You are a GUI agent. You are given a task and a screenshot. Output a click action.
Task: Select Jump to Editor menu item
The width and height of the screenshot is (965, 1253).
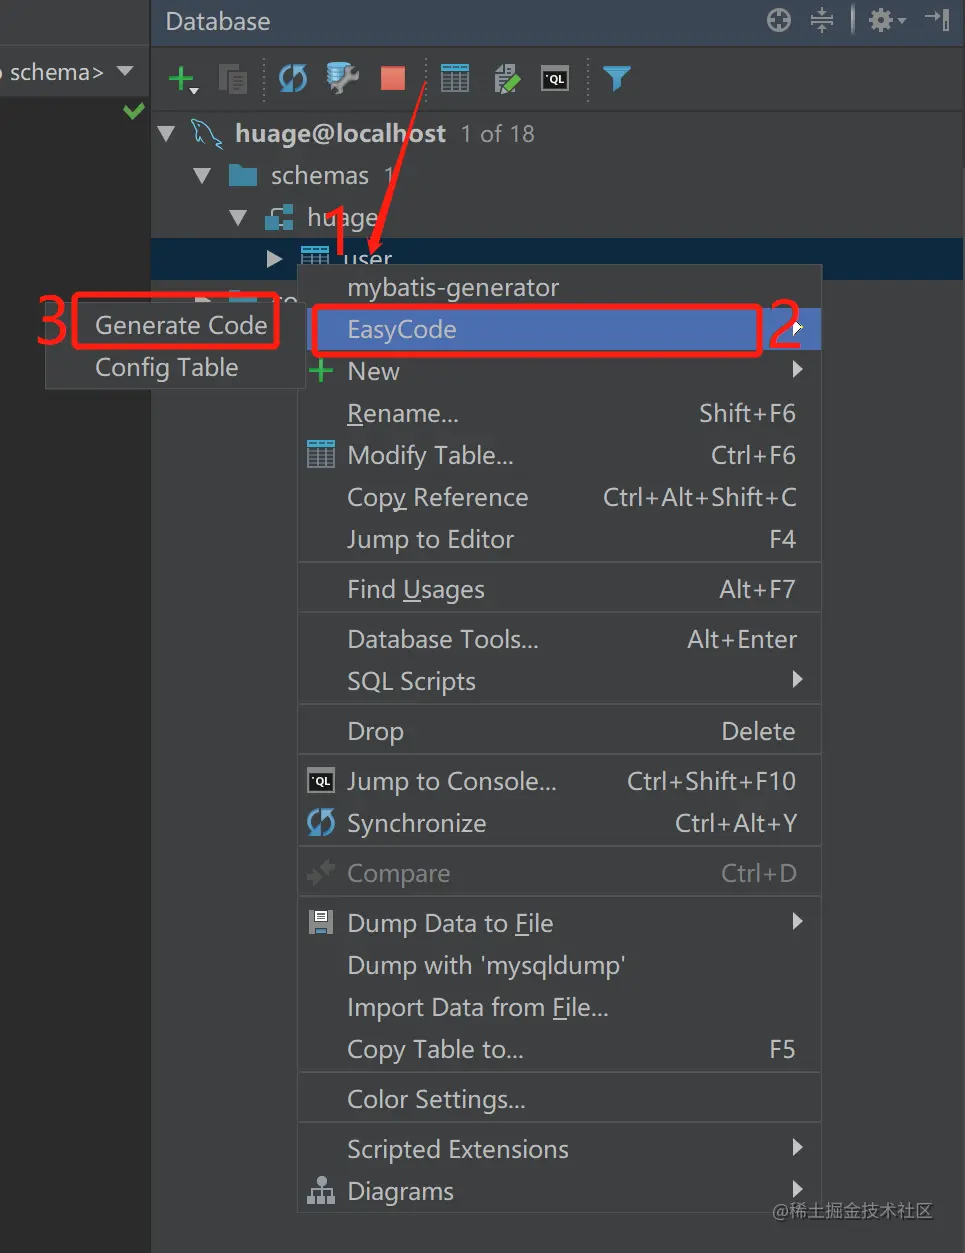pyautogui.click(x=560, y=539)
